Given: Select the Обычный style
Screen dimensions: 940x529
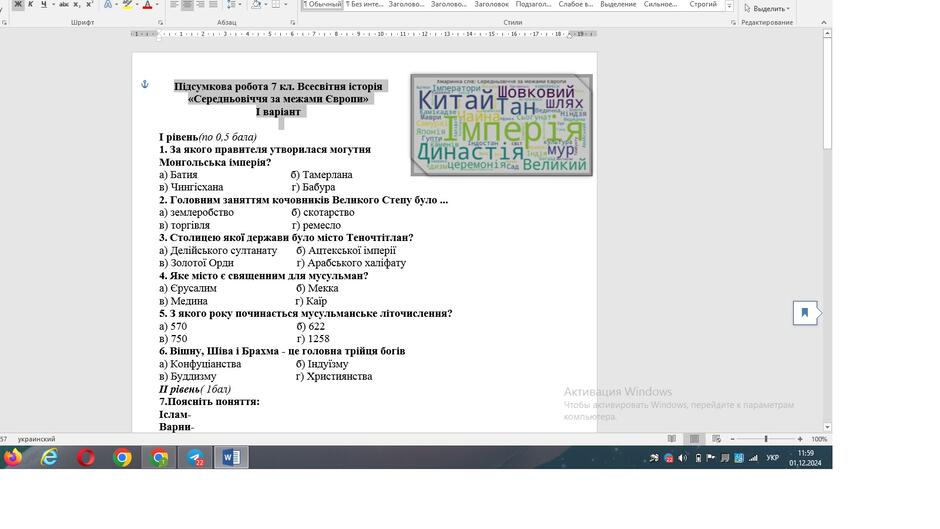Looking at the screenshot, I should [x=323, y=4].
